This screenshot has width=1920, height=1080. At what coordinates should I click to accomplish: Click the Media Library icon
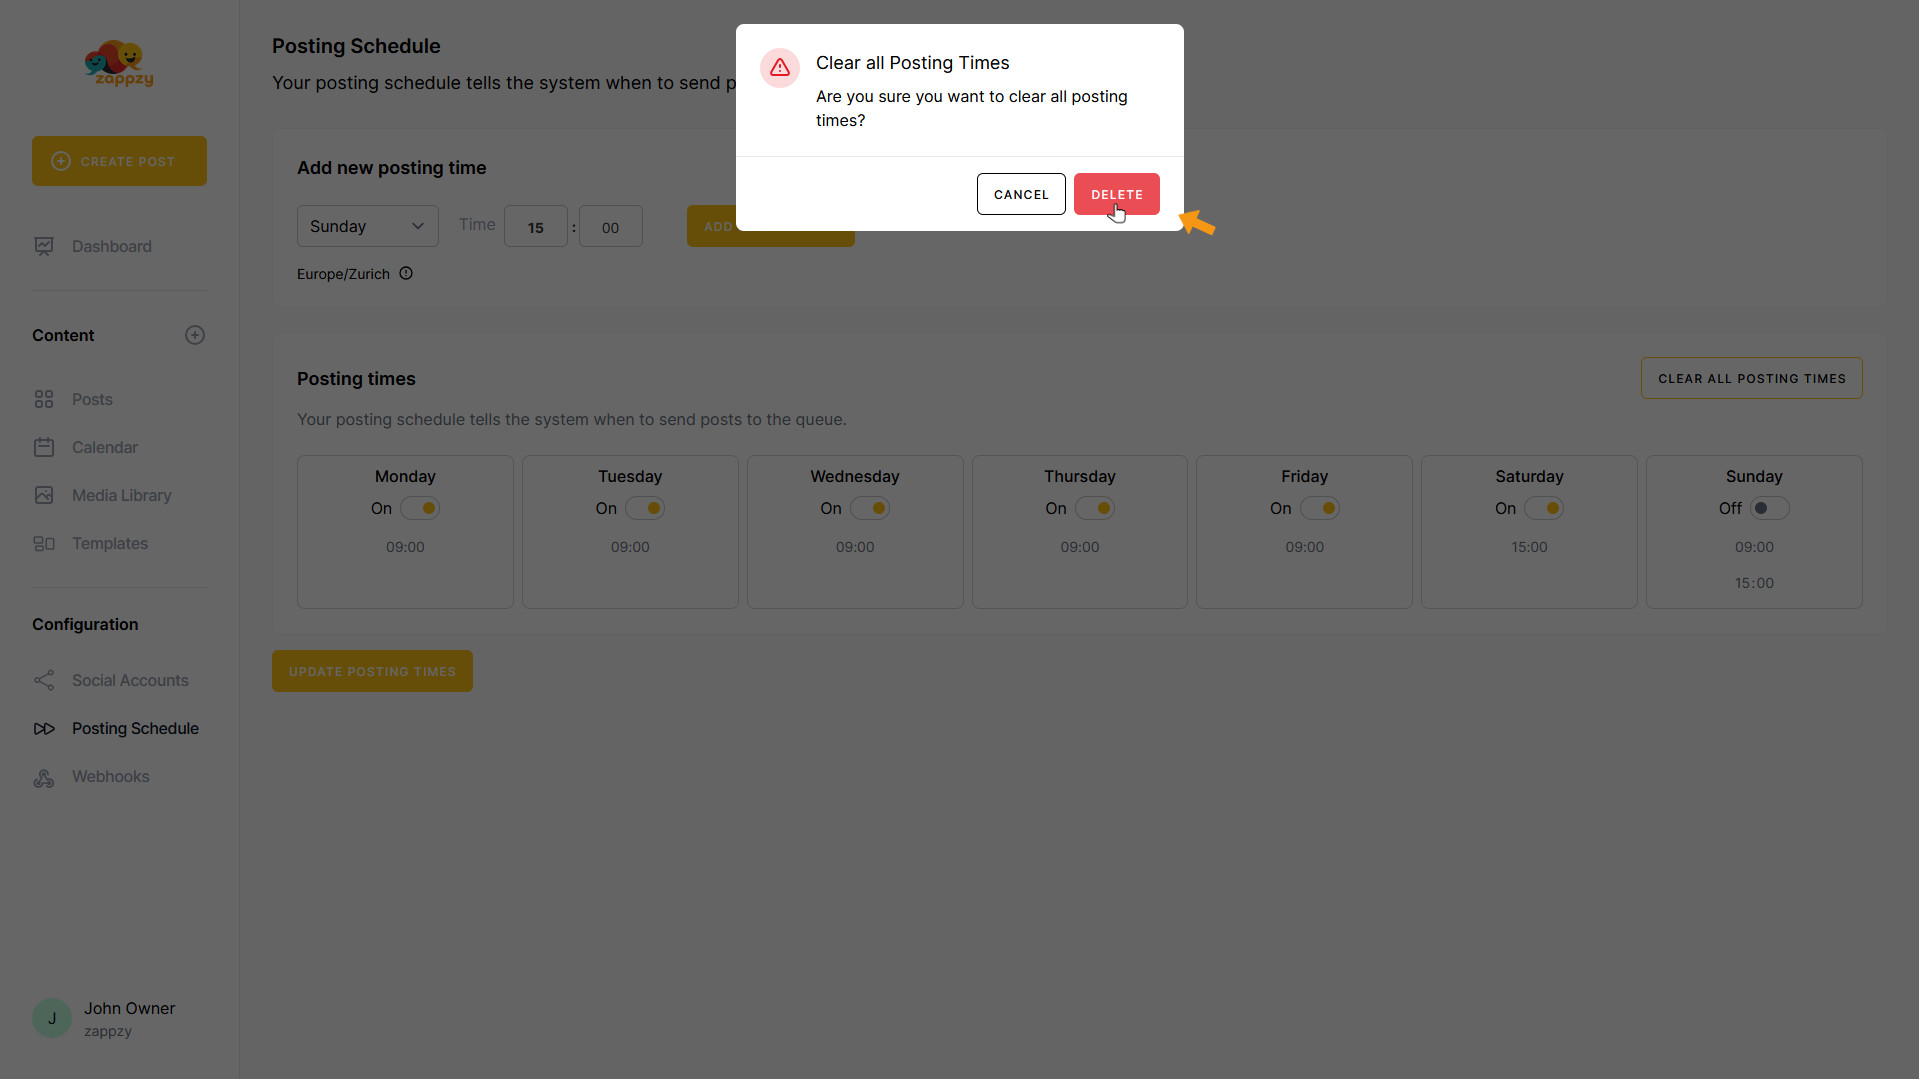click(44, 495)
